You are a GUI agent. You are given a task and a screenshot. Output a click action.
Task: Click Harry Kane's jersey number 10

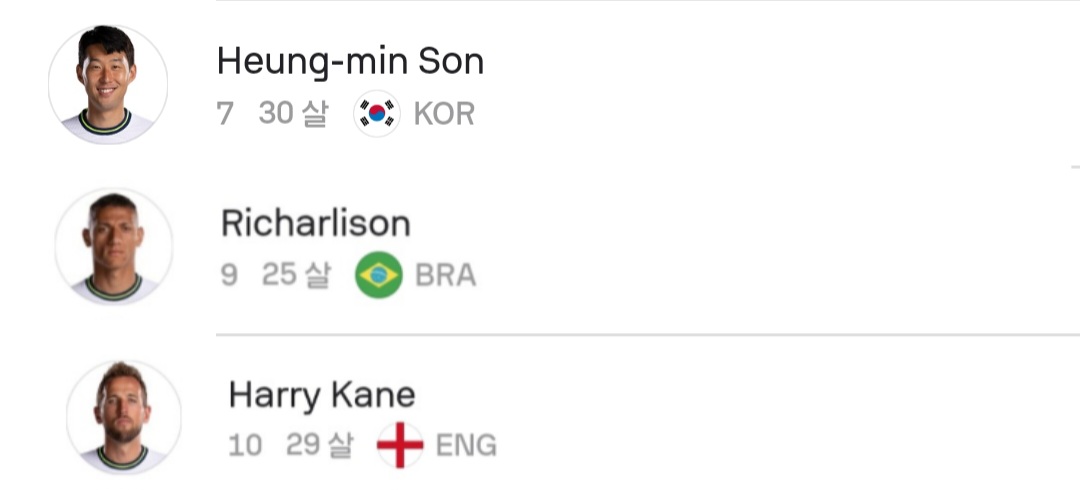tap(245, 445)
